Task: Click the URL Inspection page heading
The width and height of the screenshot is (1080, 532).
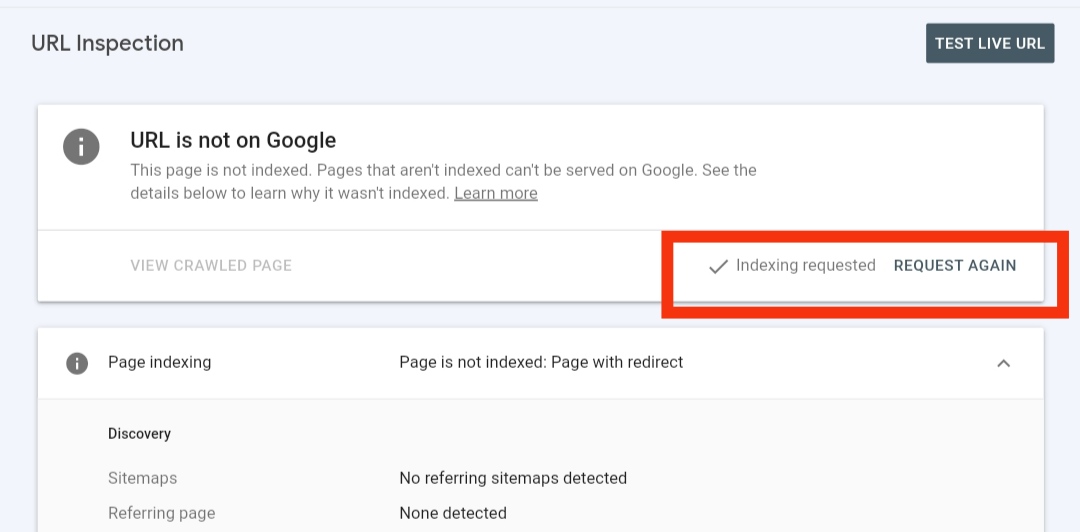Action: pyautogui.click(x=107, y=43)
